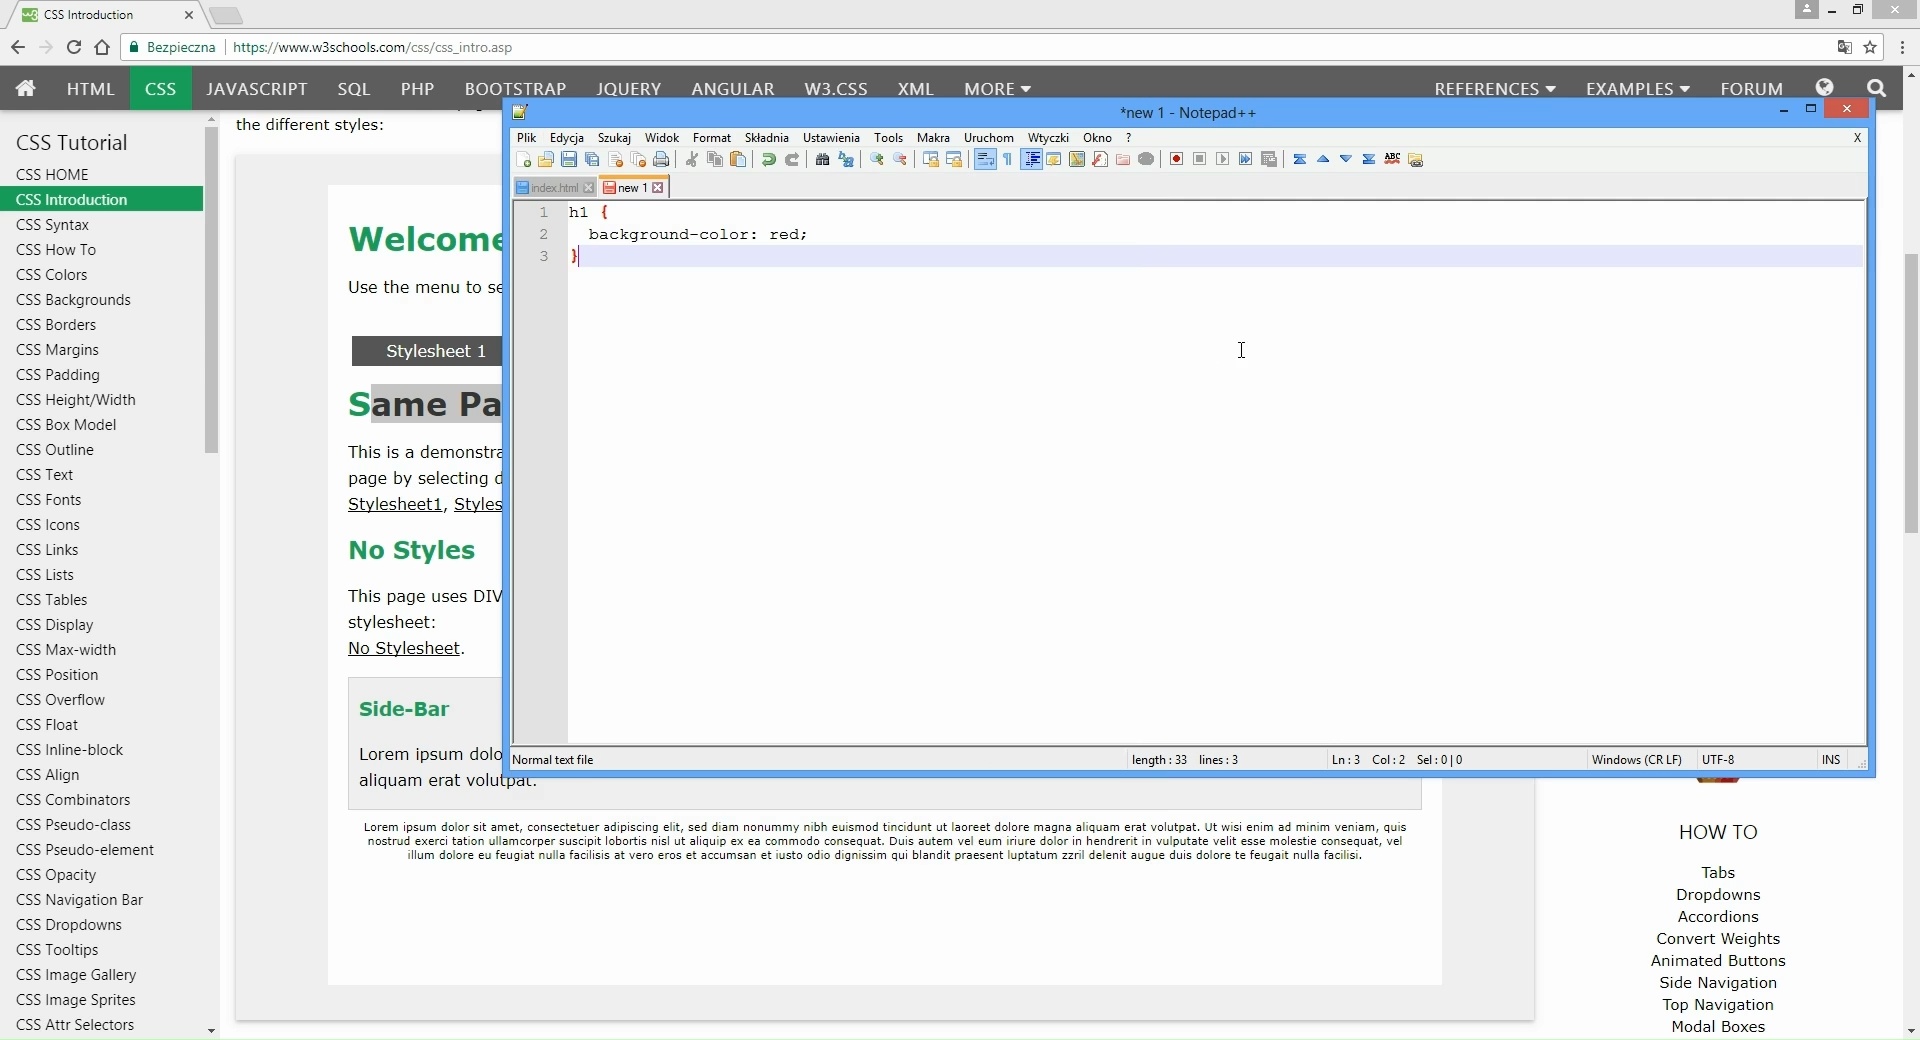Screen dimensions: 1920x1040
Task: Click the Print icon in Notepad++
Action: tap(662, 160)
